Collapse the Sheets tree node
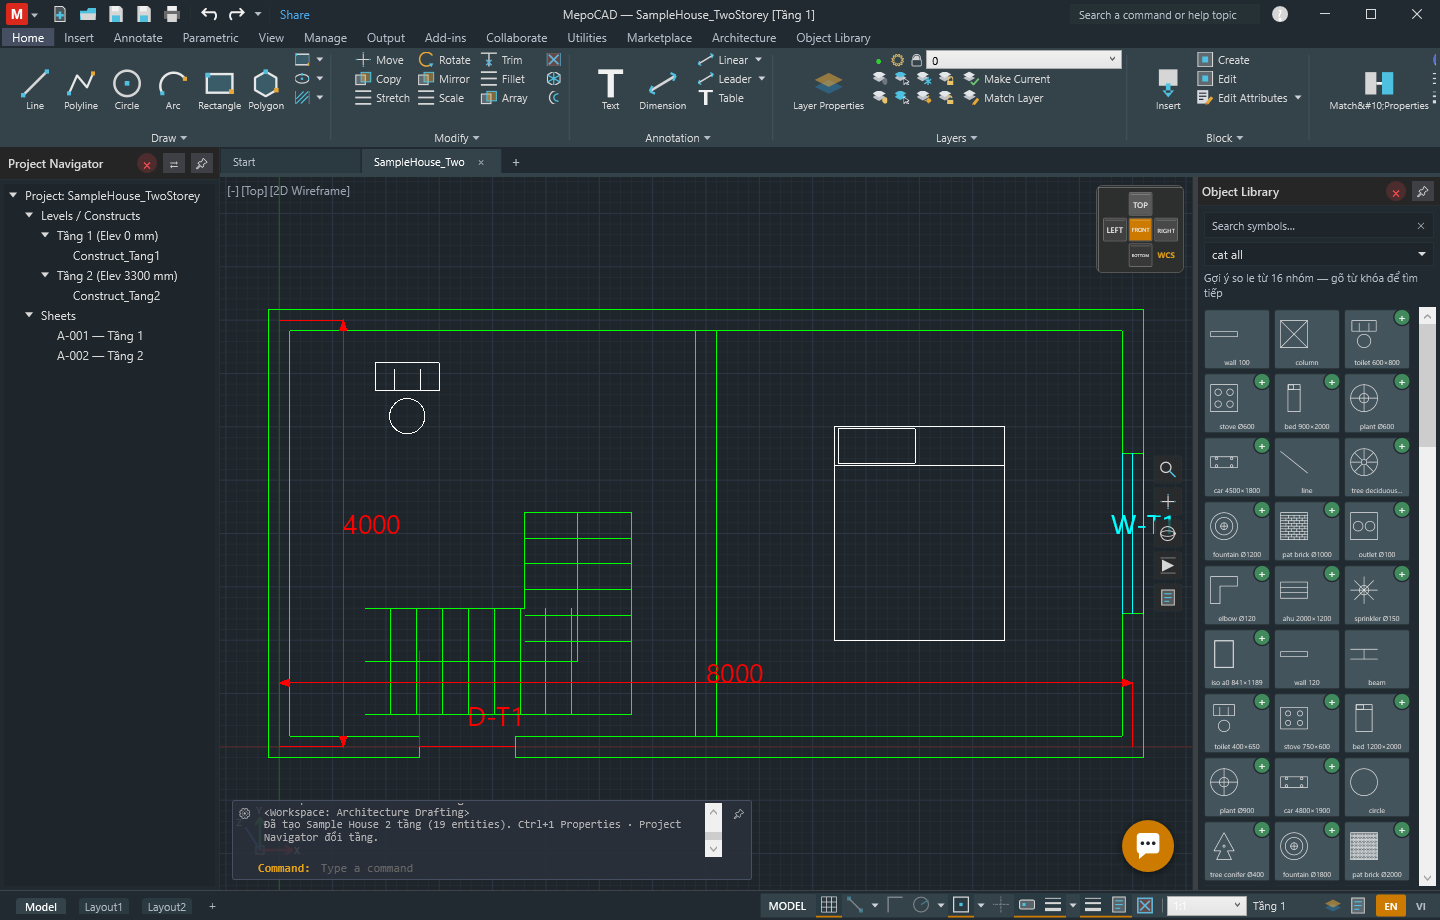This screenshot has width=1440, height=920. [x=29, y=315]
